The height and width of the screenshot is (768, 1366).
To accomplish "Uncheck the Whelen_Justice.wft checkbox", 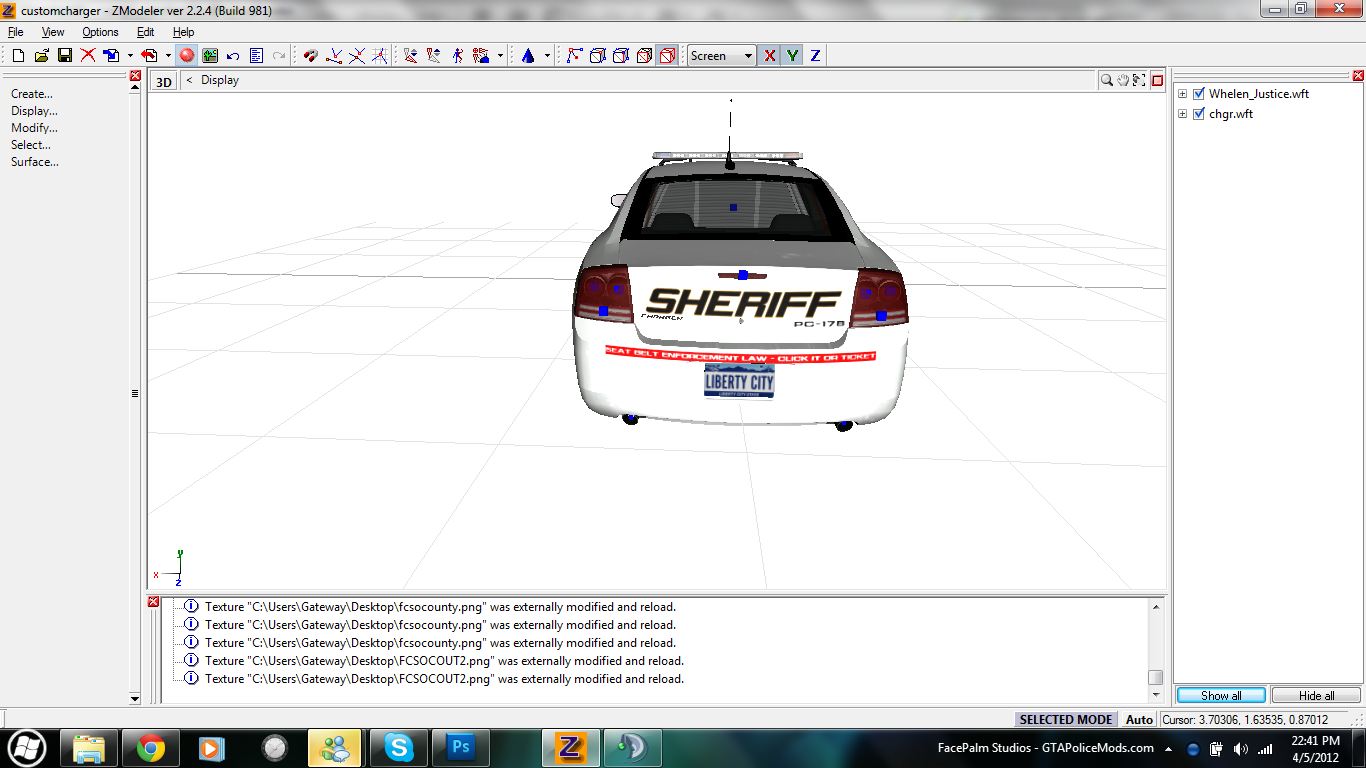I will pos(1199,94).
